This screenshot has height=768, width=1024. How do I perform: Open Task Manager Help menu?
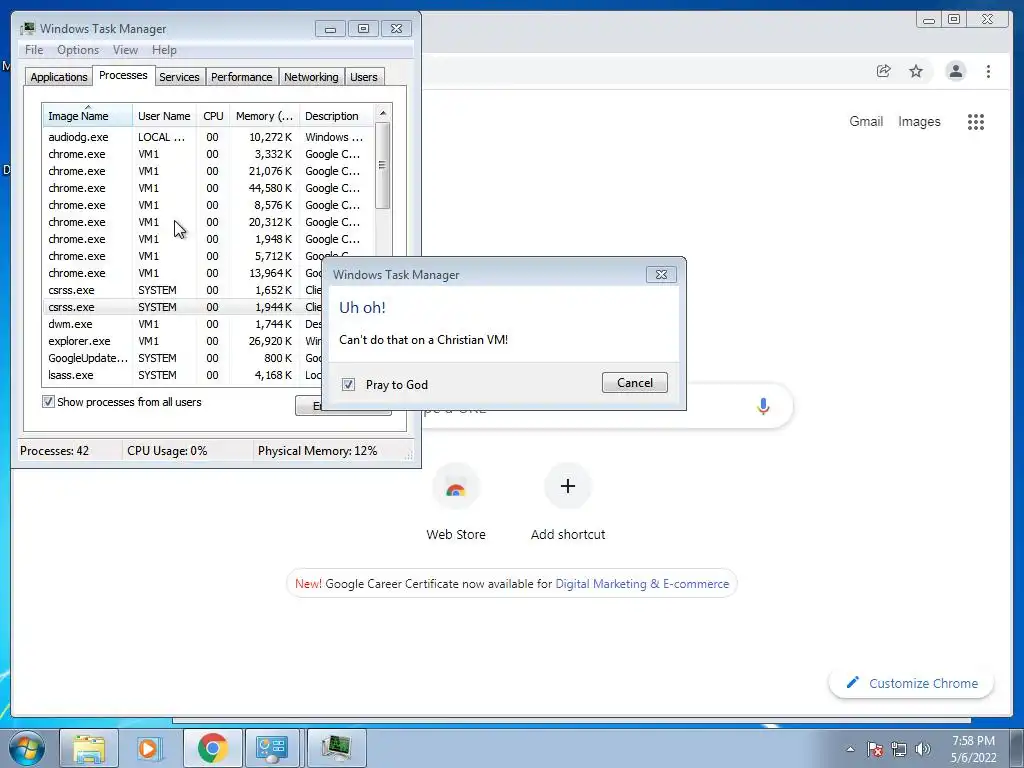(164, 50)
